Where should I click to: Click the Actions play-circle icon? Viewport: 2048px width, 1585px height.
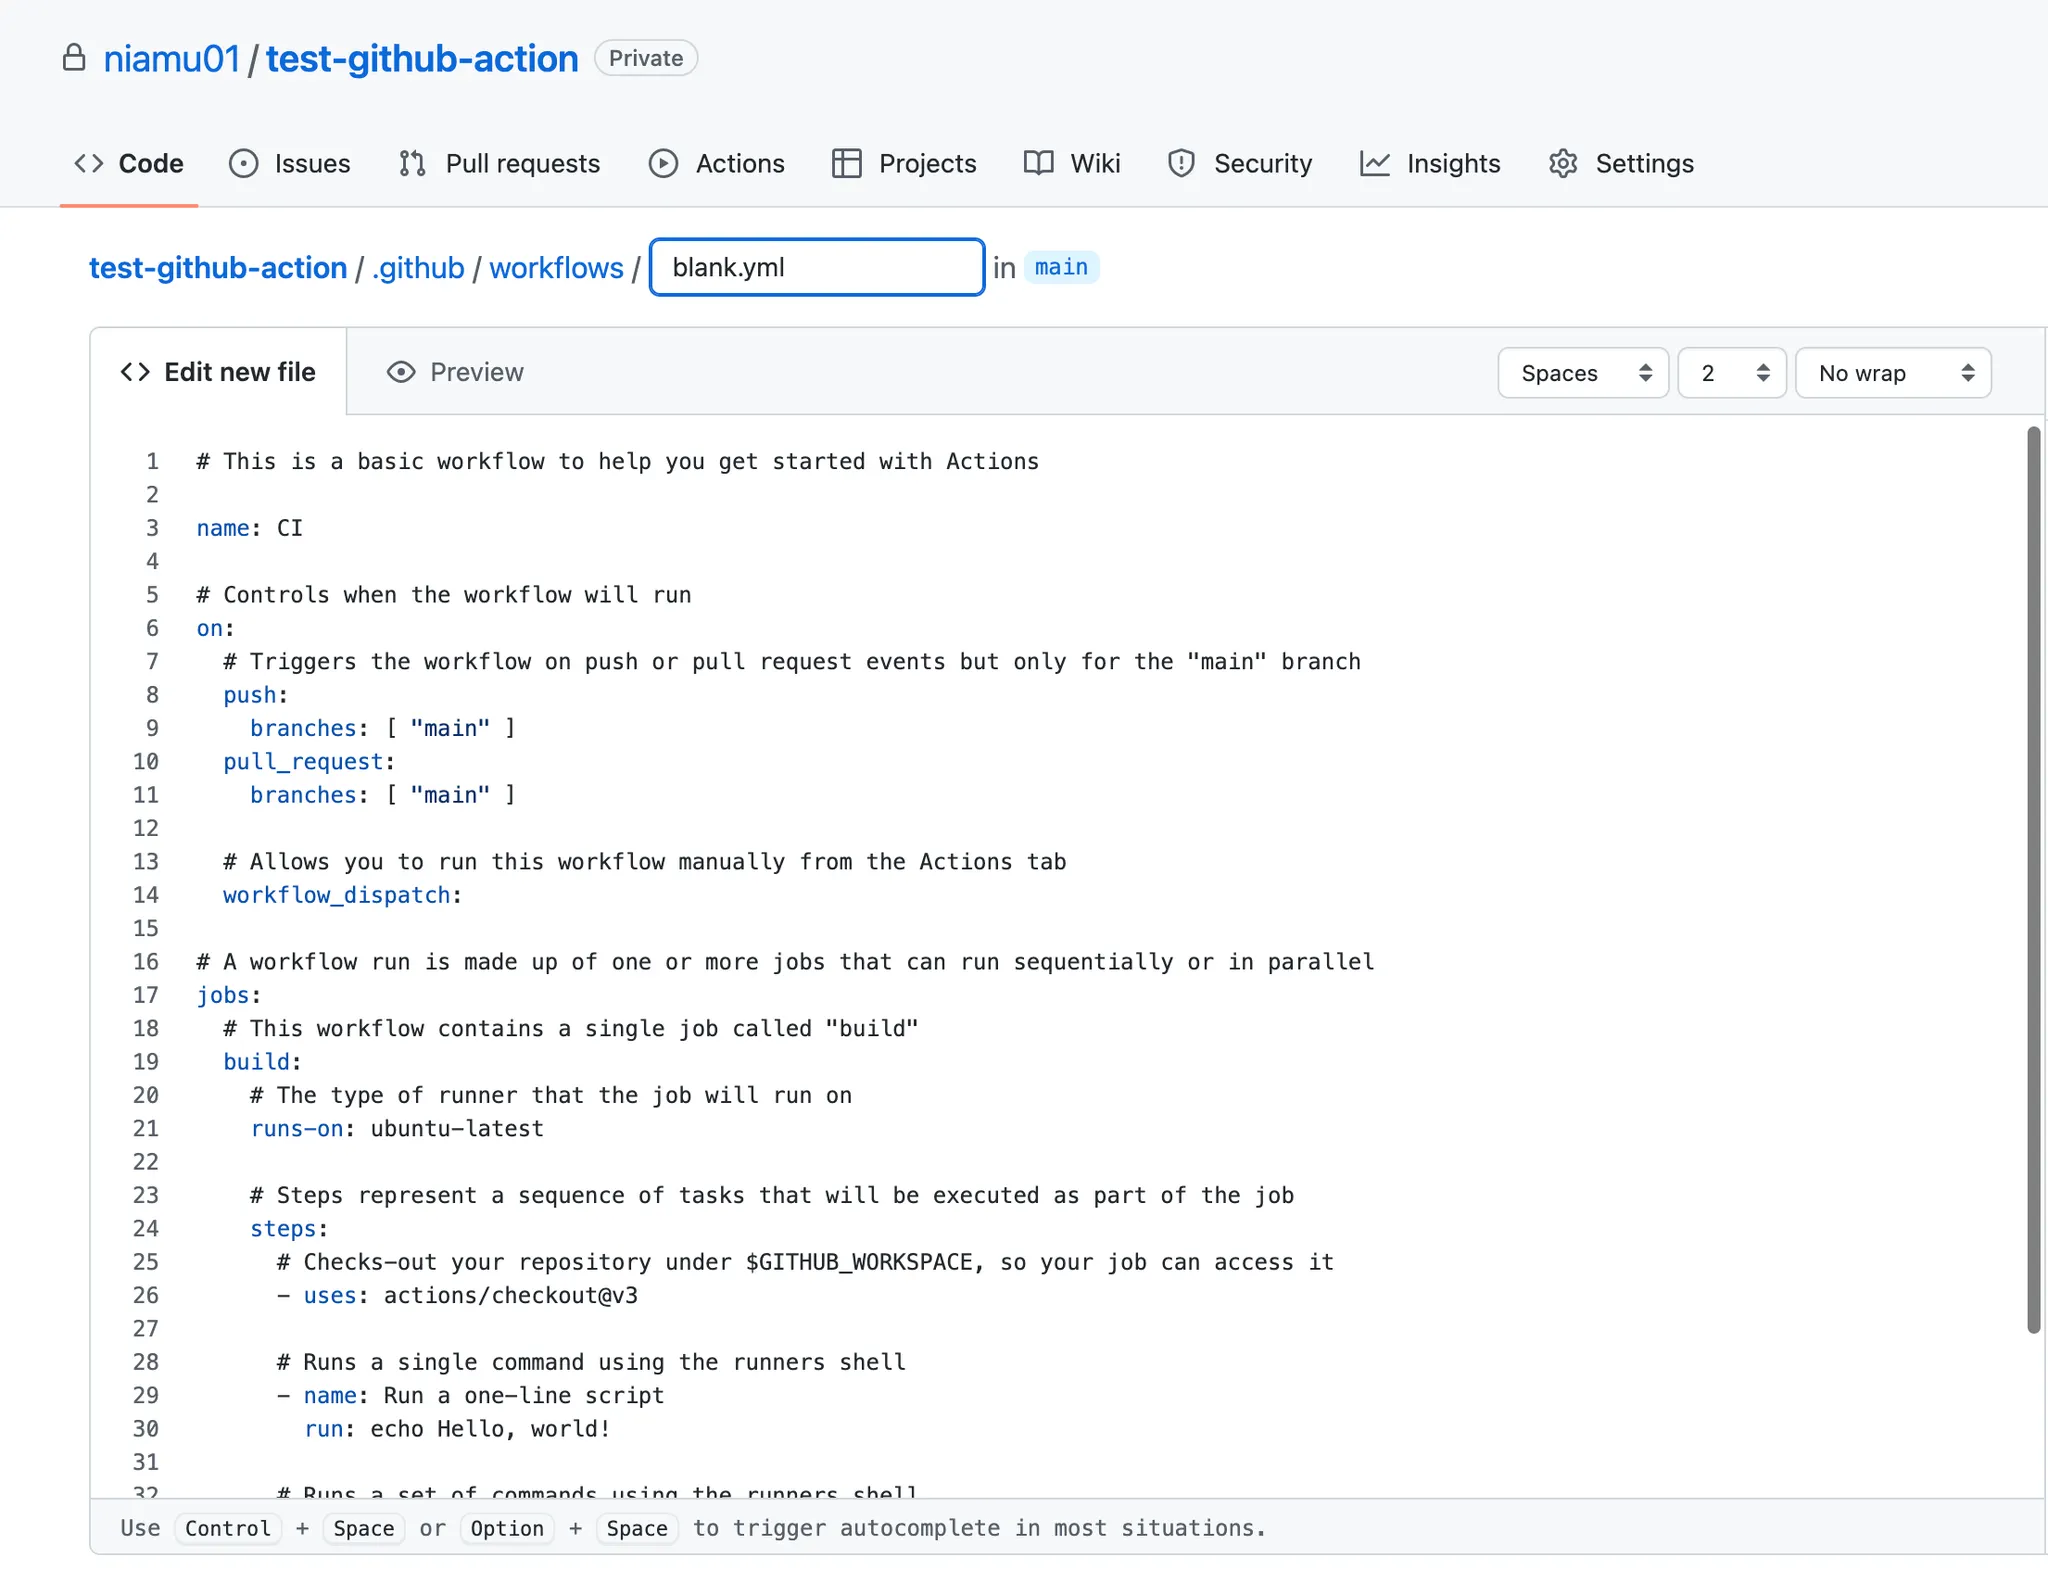tap(663, 163)
